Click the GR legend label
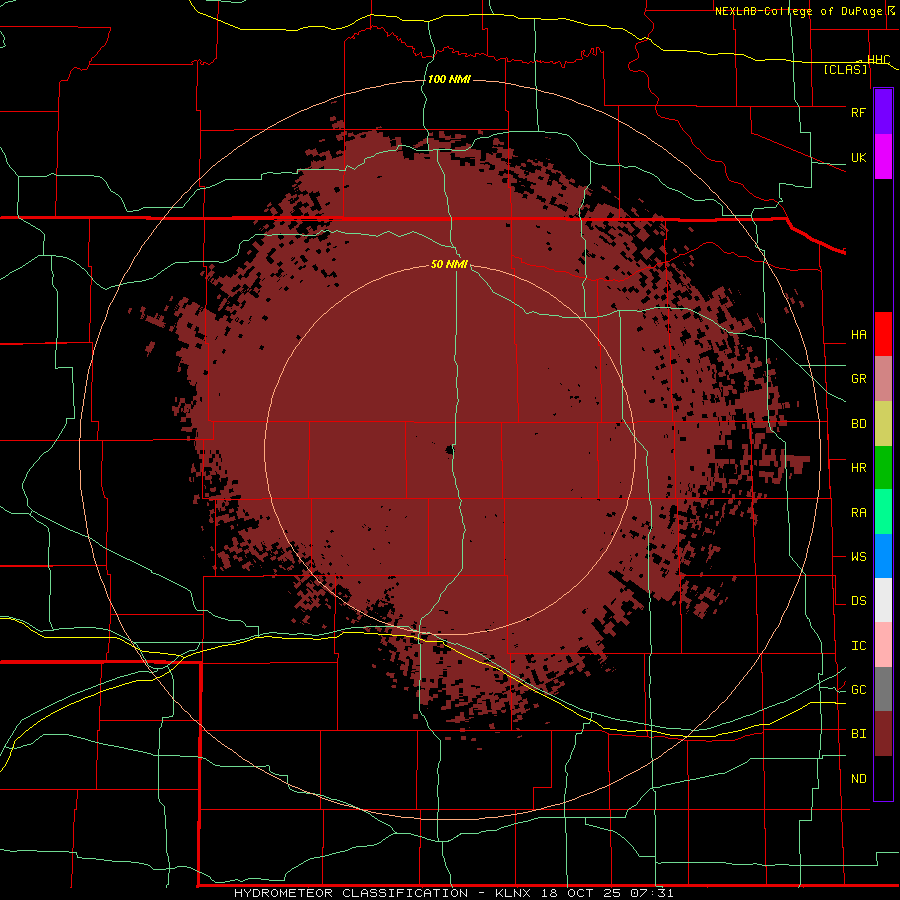Screen dimensions: 900x900 859,379
